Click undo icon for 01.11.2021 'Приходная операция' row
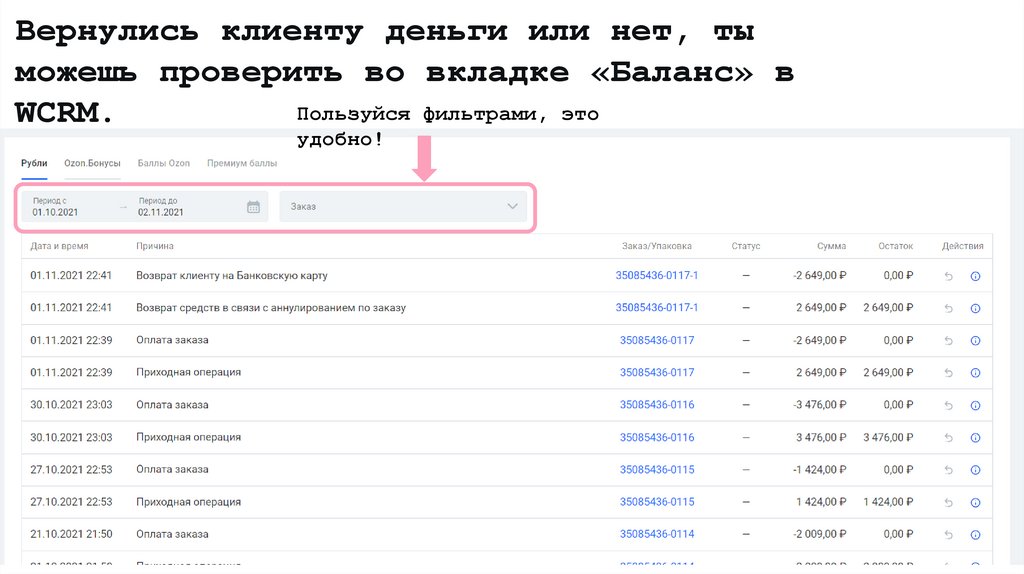Screen dimensions: 1024x574 tap(948, 373)
